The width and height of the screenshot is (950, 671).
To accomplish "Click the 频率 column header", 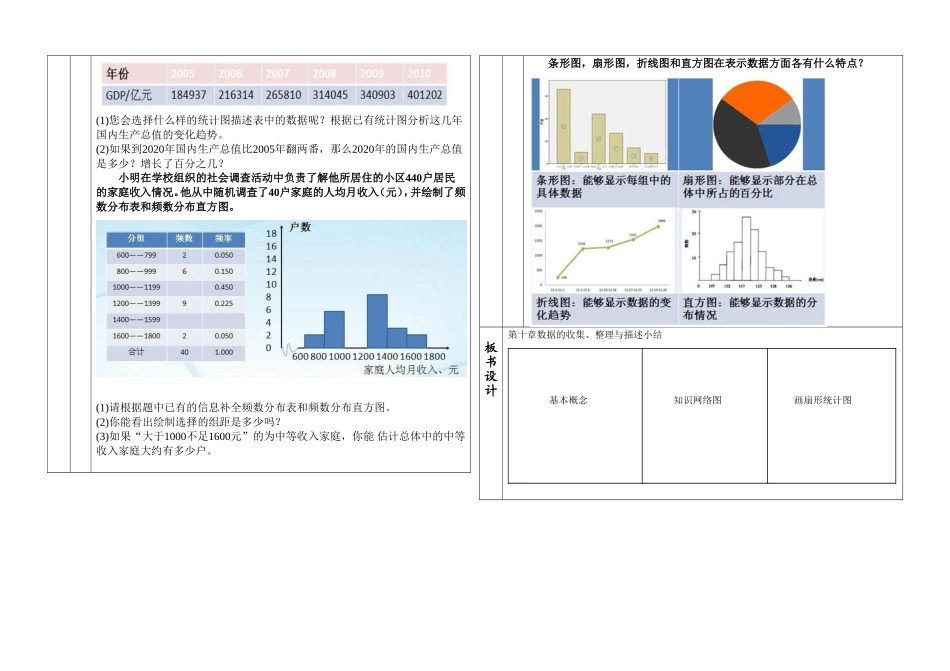I will pyautogui.click(x=224, y=239).
